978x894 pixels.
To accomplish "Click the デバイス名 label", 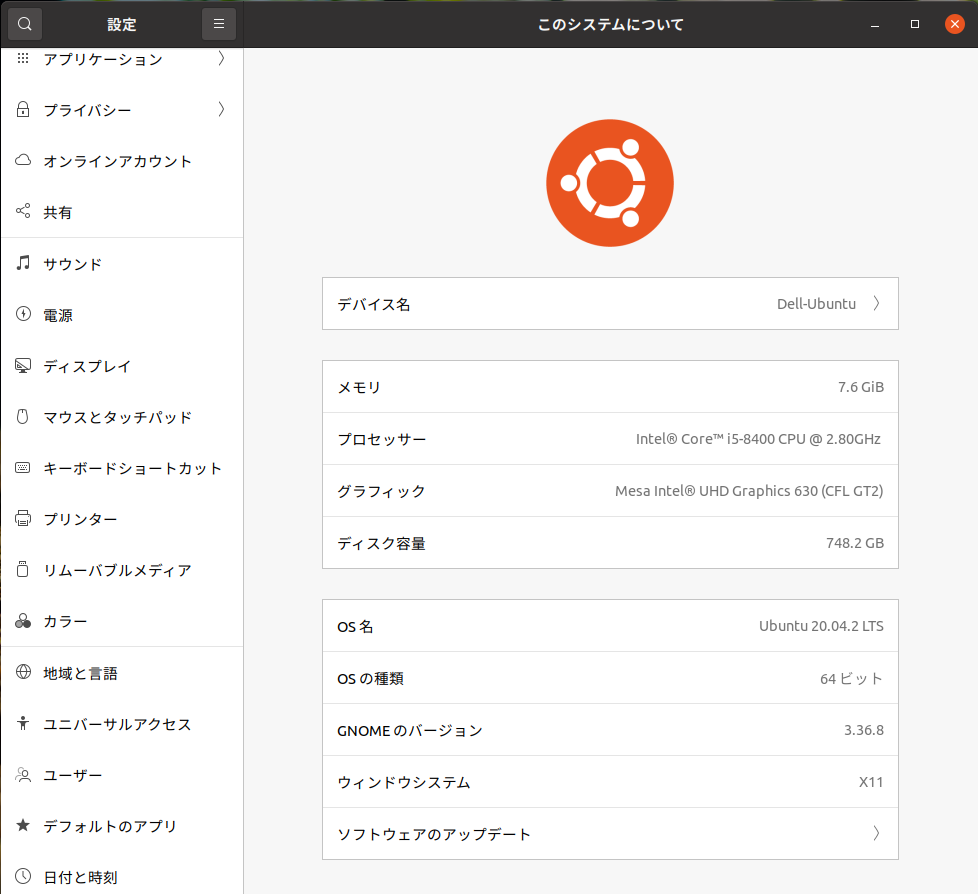I will [x=374, y=304].
